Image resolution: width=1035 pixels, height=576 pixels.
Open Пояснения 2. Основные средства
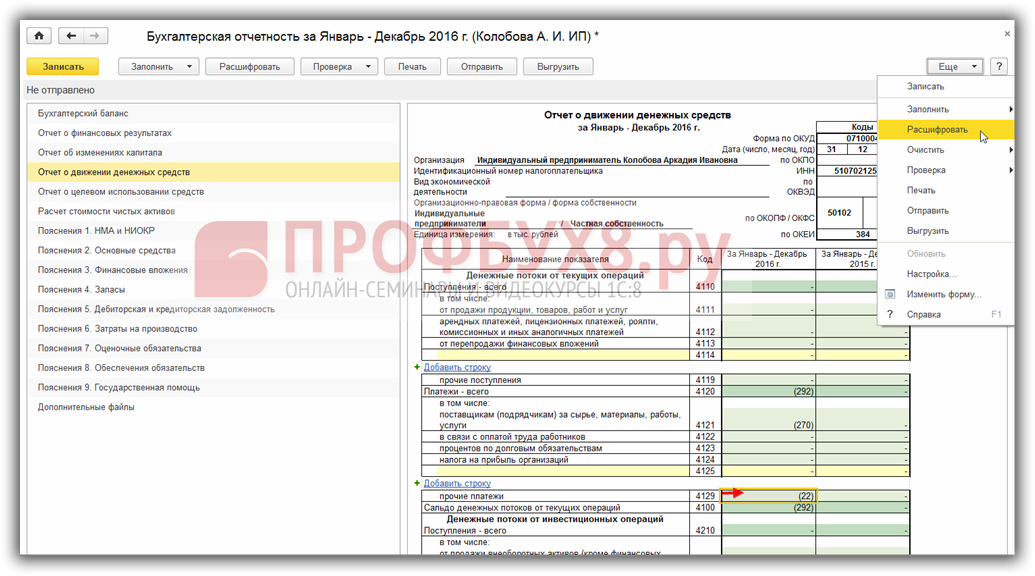tap(213, 251)
